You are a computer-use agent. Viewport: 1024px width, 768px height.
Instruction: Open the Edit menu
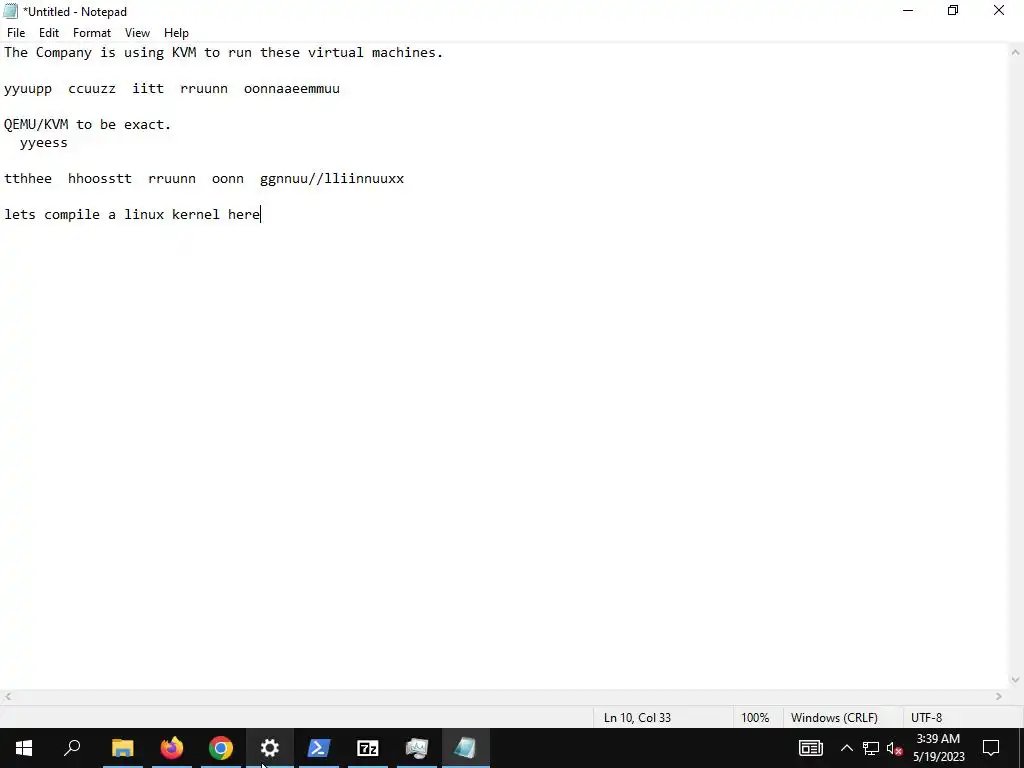49,33
